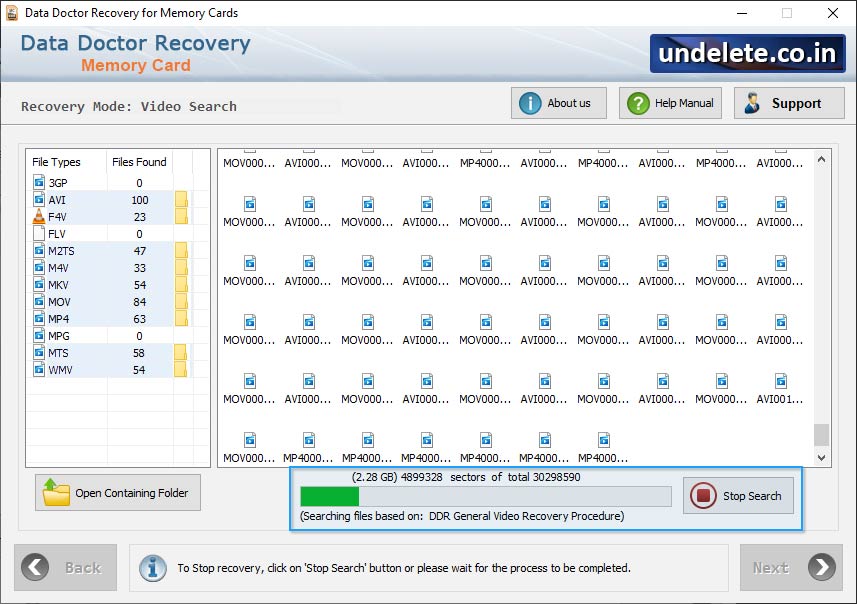Open the green About us info button

pyautogui.click(x=558, y=102)
